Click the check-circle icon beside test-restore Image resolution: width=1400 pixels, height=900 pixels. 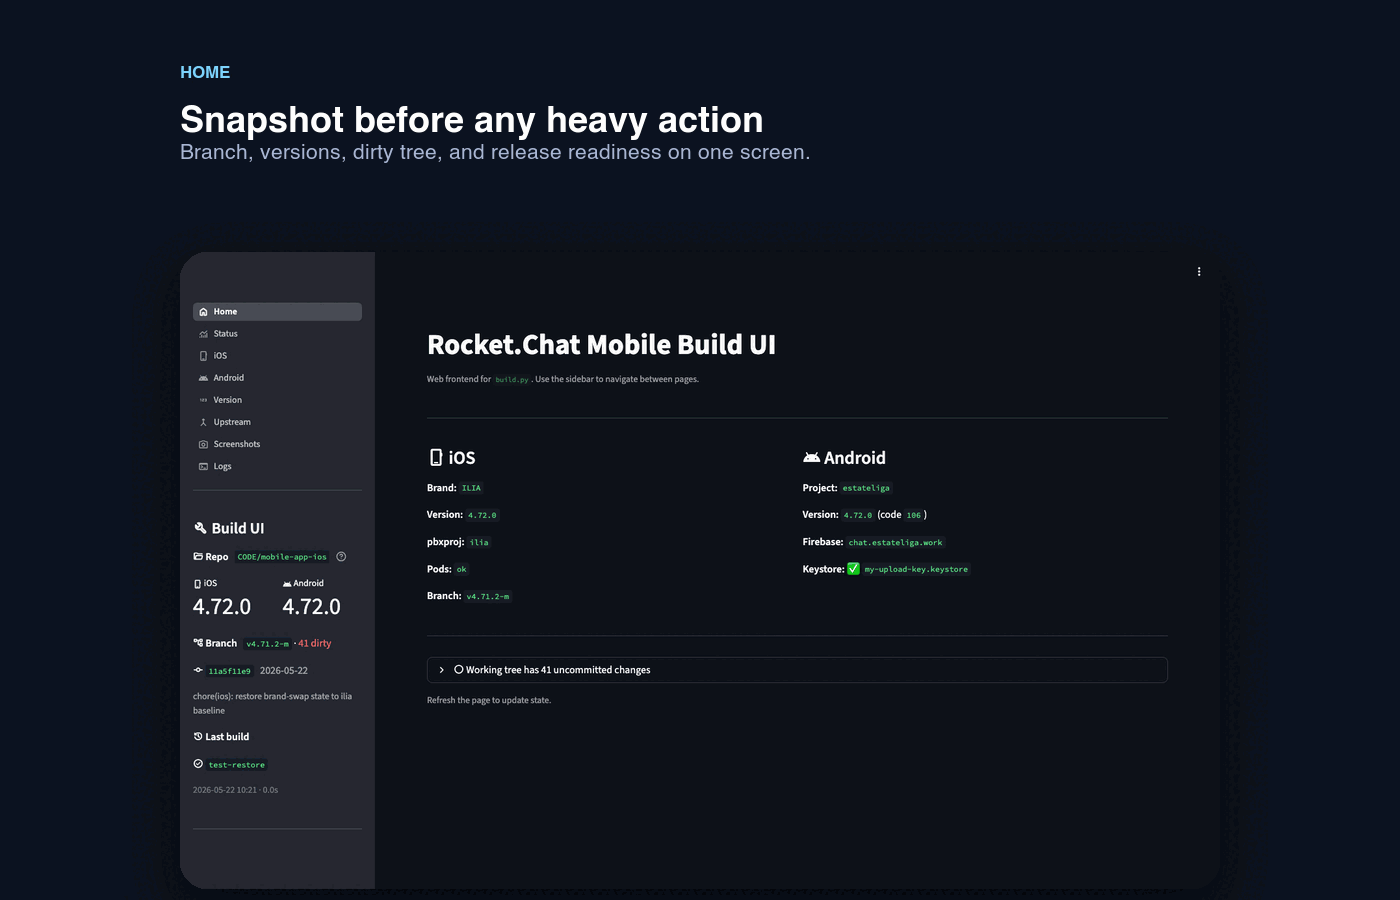(x=198, y=764)
